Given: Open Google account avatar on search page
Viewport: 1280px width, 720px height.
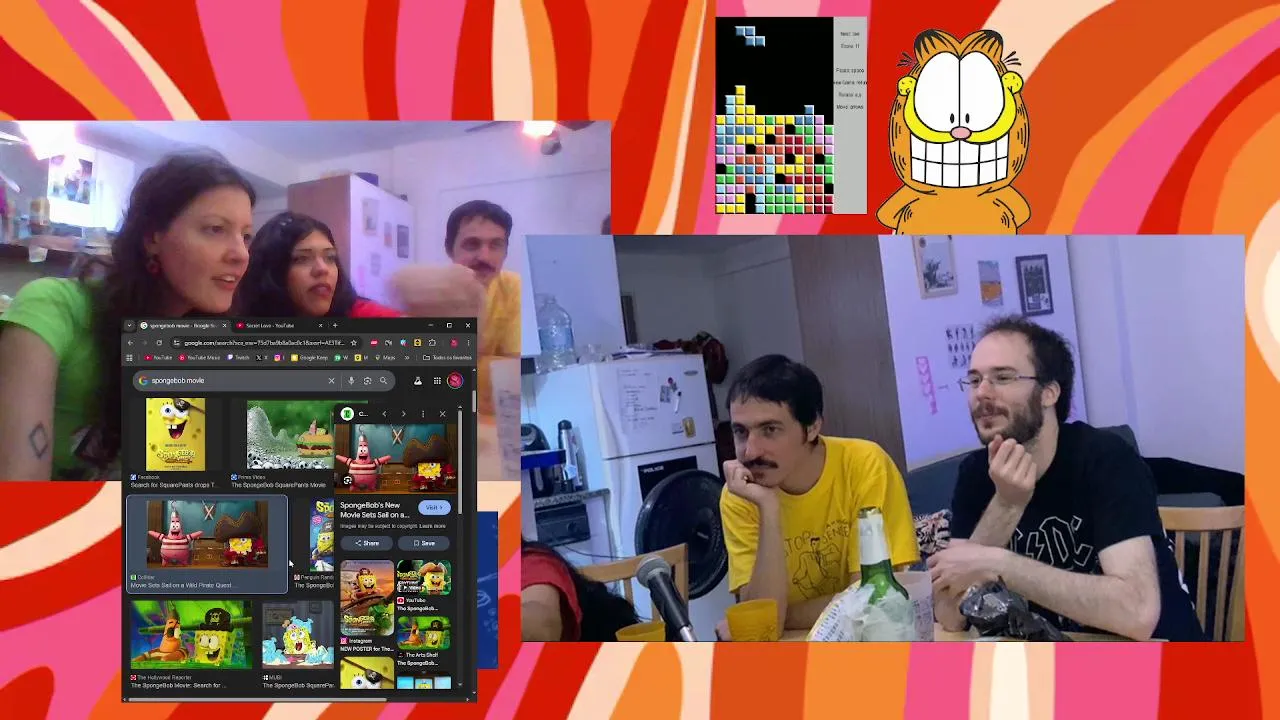Looking at the screenshot, I should [455, 381].
